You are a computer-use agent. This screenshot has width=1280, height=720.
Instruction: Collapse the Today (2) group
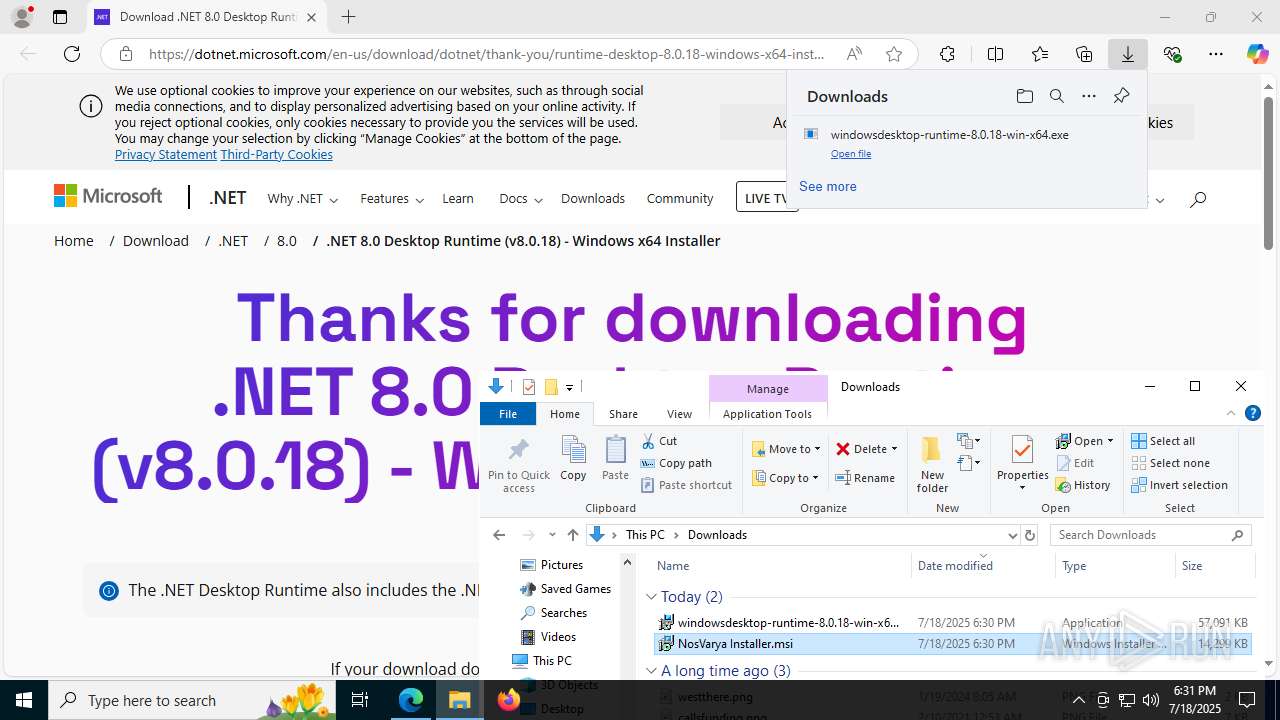pos(652,597)
